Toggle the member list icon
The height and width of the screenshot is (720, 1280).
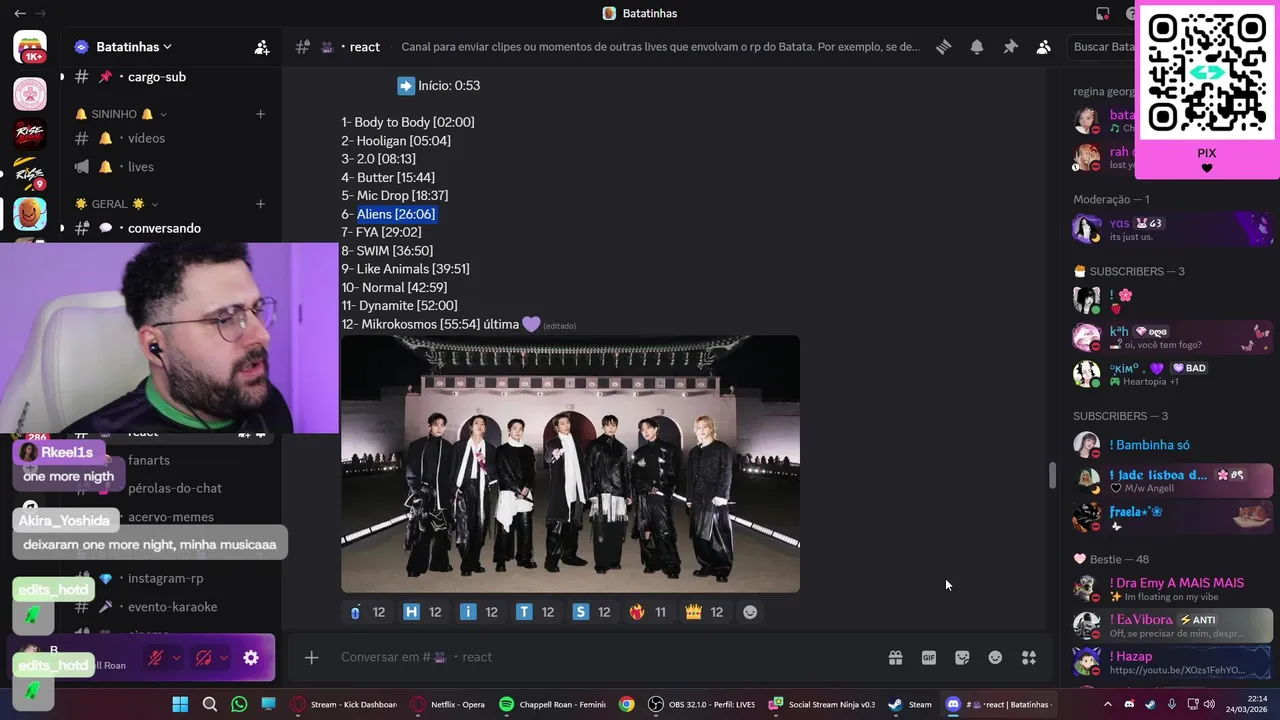tap(1044, 47)
